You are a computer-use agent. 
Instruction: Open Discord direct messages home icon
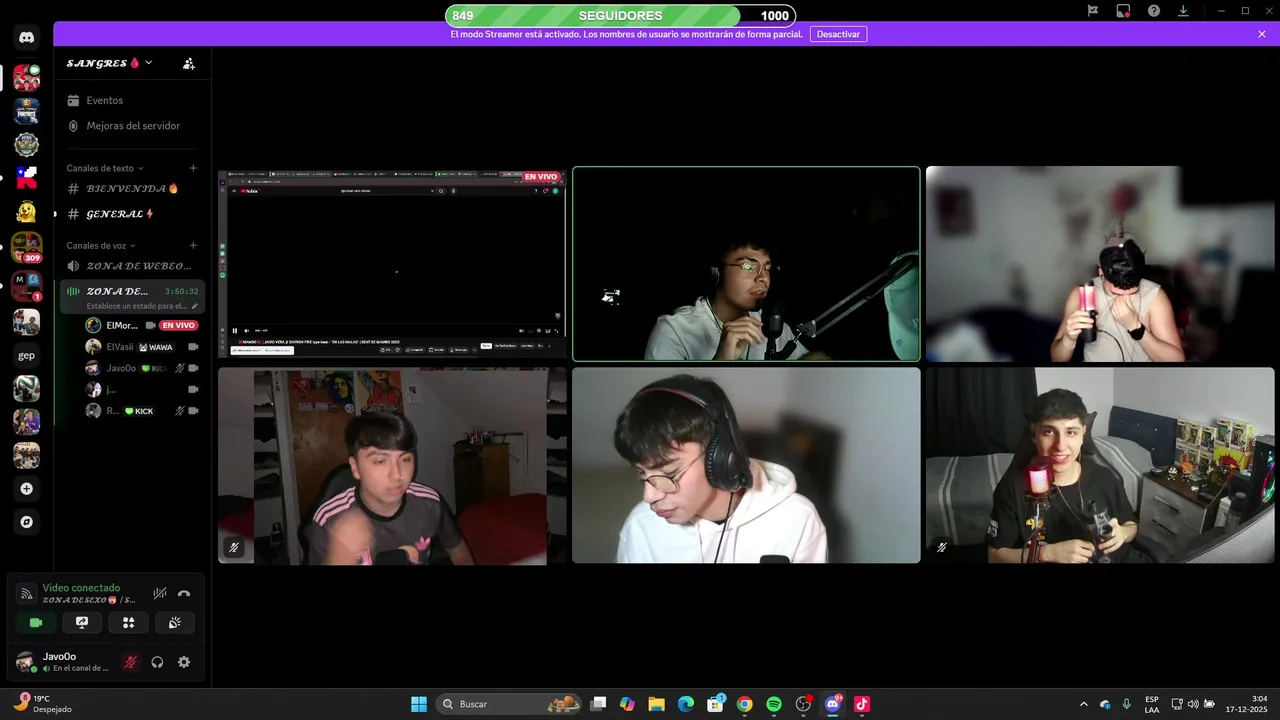[27, 37]
